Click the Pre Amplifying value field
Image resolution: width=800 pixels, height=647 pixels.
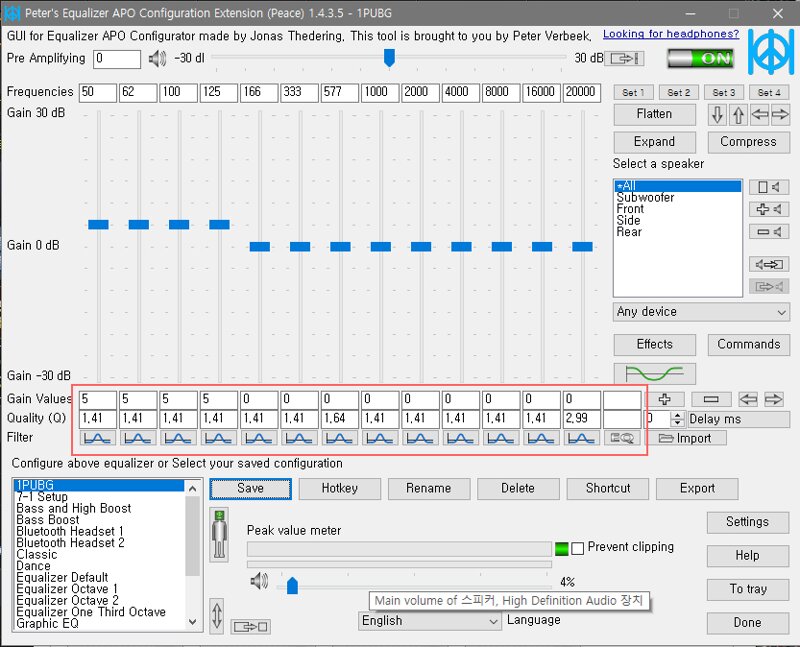pyautogui.click(x=117, y=59)
